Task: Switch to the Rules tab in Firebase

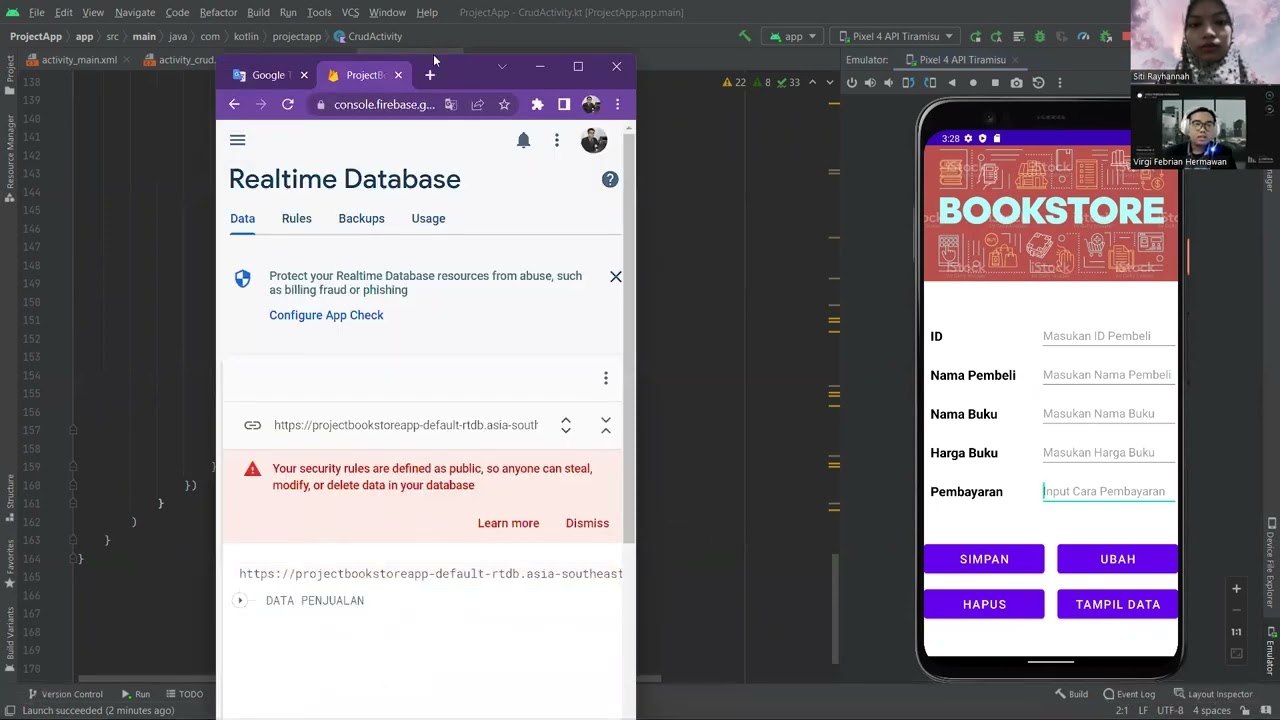Action: (x=297, y=218)
